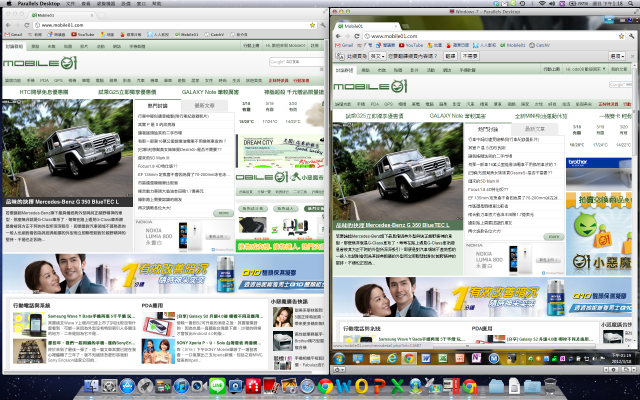Open Excel on the Windows taskbar

[443, 358]
